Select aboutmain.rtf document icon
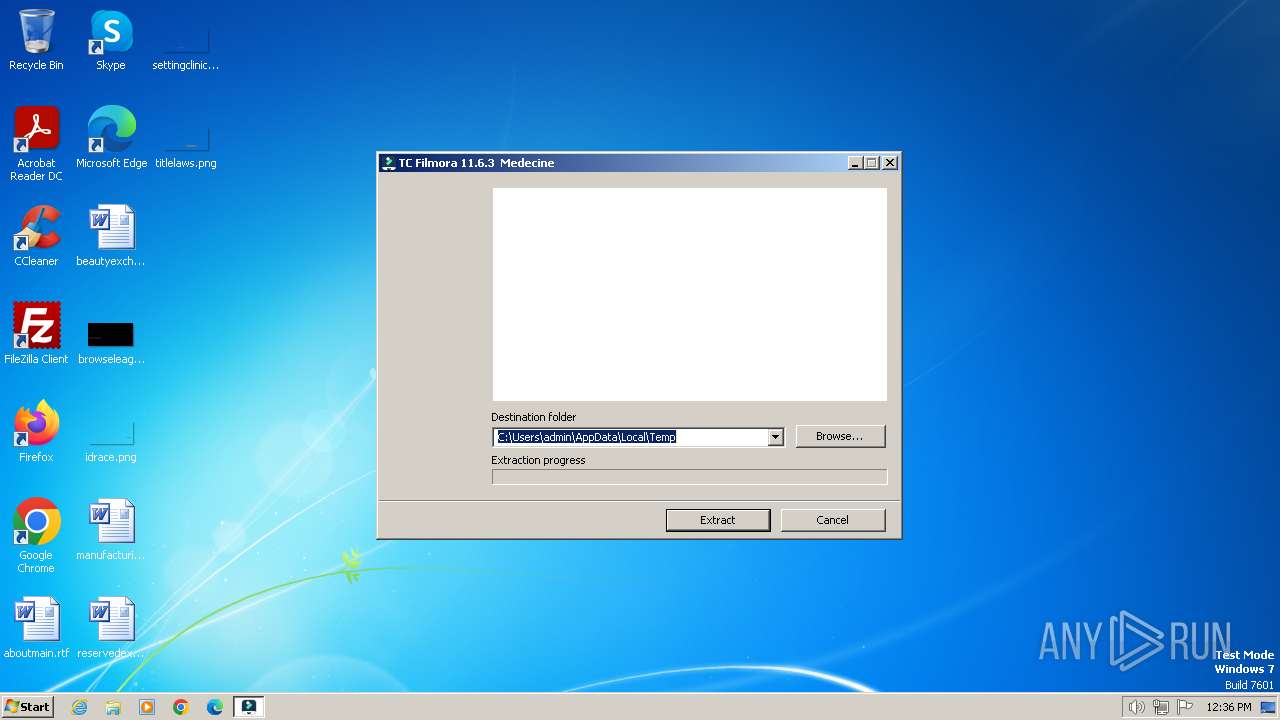The height and width of the screenshot is (720, 1280). click(36, 628)
